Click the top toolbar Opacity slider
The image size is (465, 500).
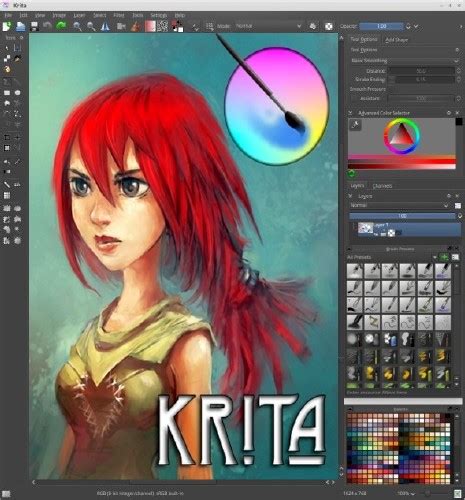pyautogui.click(x=382, y=26)
